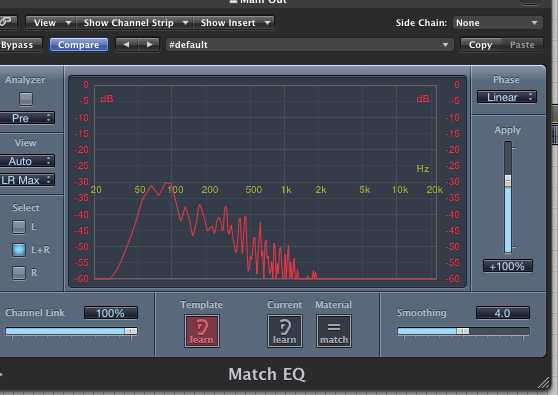Click the Copy button
Image resolution: width=558 pixels, height=395 pixels.
click(480, 45)
